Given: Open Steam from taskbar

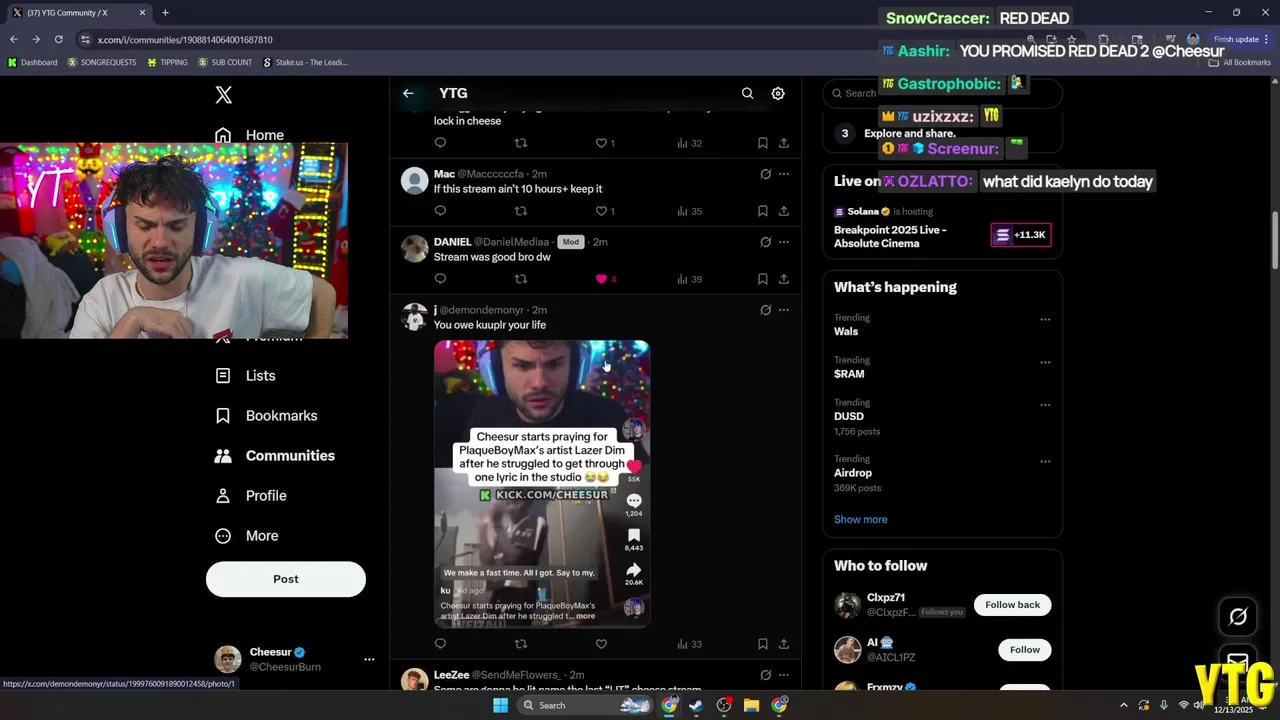Looking at the screenshot, I should point(696,705).
